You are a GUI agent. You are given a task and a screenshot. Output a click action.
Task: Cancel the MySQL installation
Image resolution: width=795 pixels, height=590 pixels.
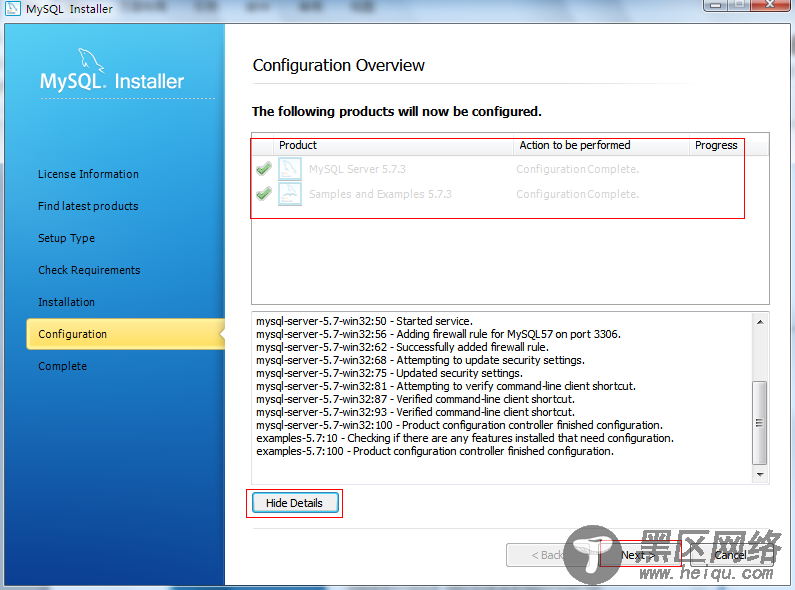point(731,555)
